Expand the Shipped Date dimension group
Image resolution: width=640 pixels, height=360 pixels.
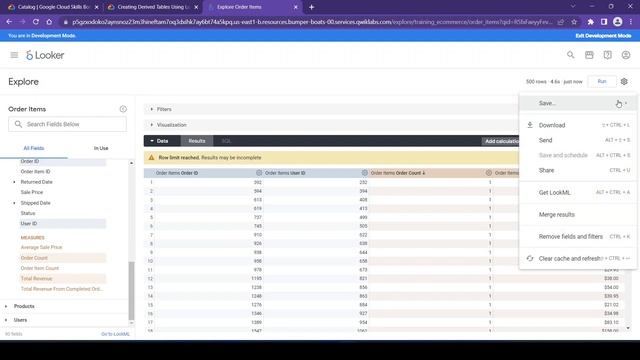pyautogui.click(x=14, y=203)
